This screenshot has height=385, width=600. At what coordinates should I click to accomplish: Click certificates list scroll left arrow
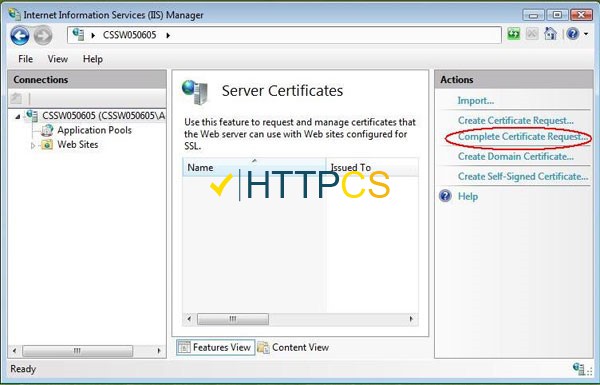(189, 319)
